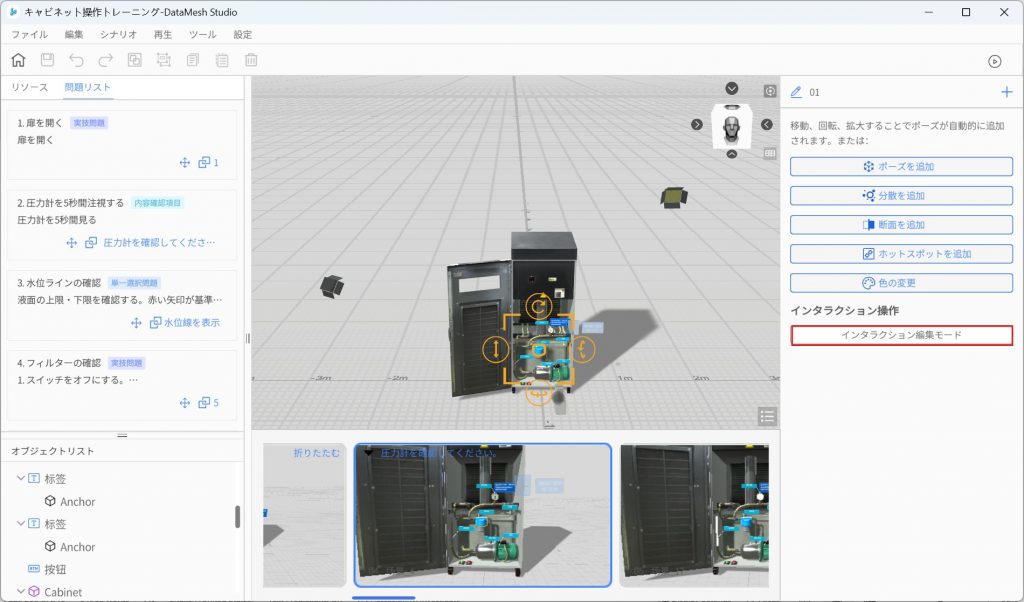Click the blue plus icon in right panel
This screenshot has width=1024, height=602.
[x=1006, y=92]
